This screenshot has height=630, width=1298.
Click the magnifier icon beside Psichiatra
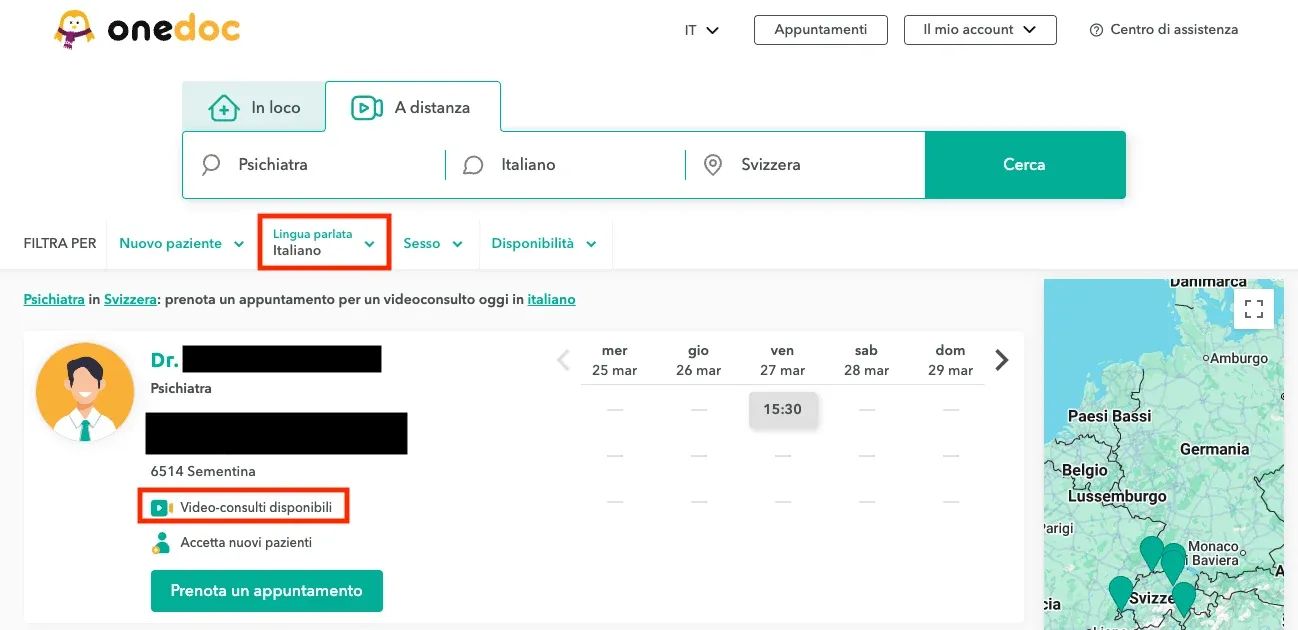(211, 165)
